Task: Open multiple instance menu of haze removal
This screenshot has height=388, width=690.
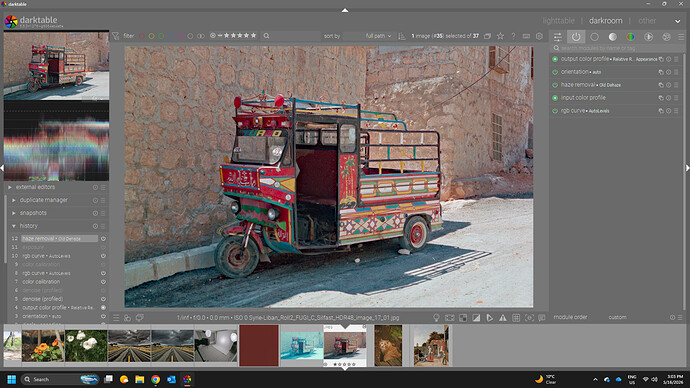Action: click(x=661, y=85)
